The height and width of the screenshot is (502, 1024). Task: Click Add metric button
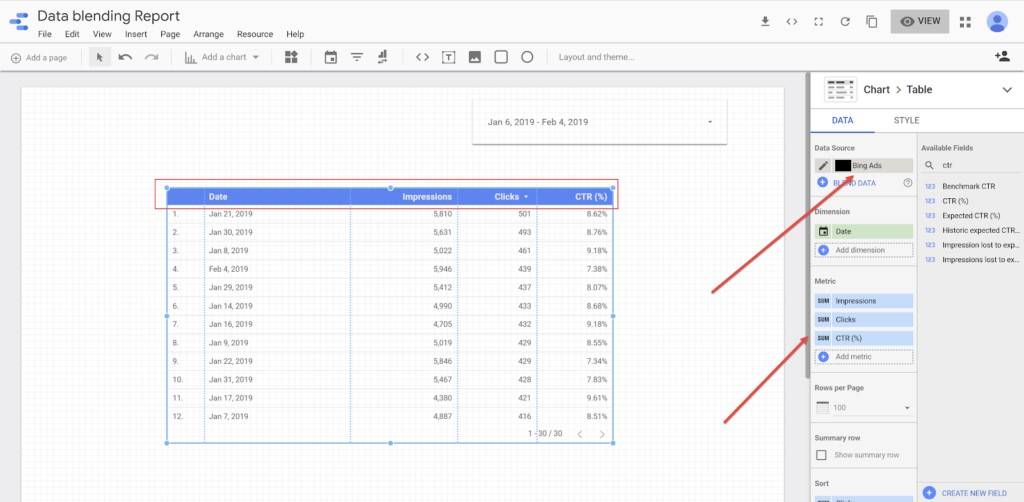(x=863, y=357)
